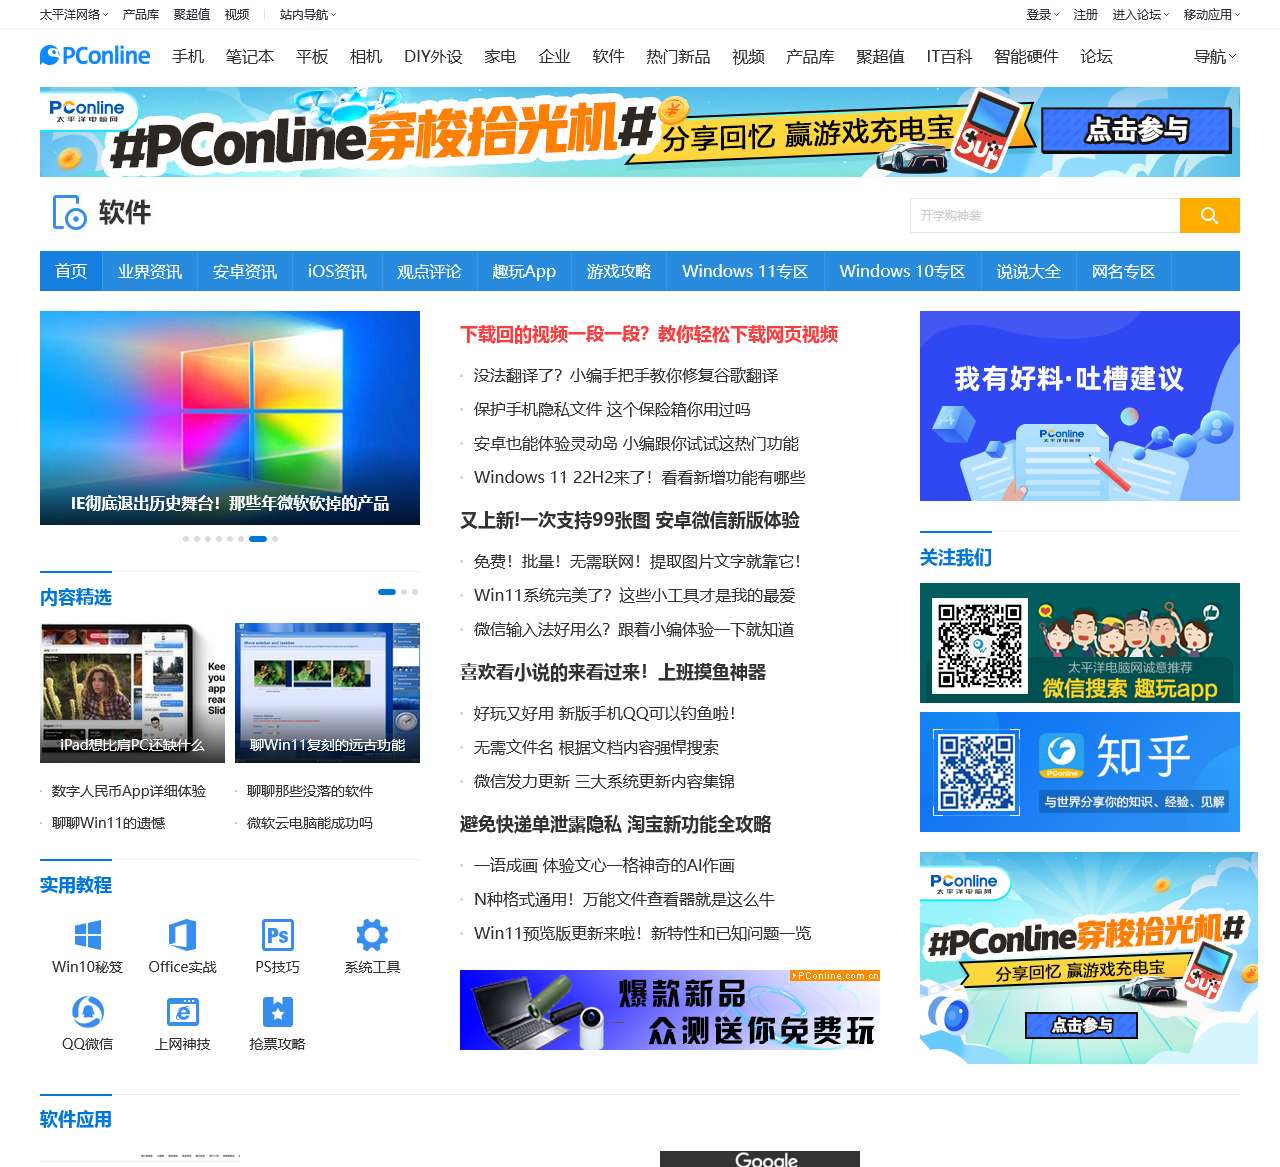Select the iOS资讯 tab
This screenshot has height=1167, width=1280.
coord(337,271)
